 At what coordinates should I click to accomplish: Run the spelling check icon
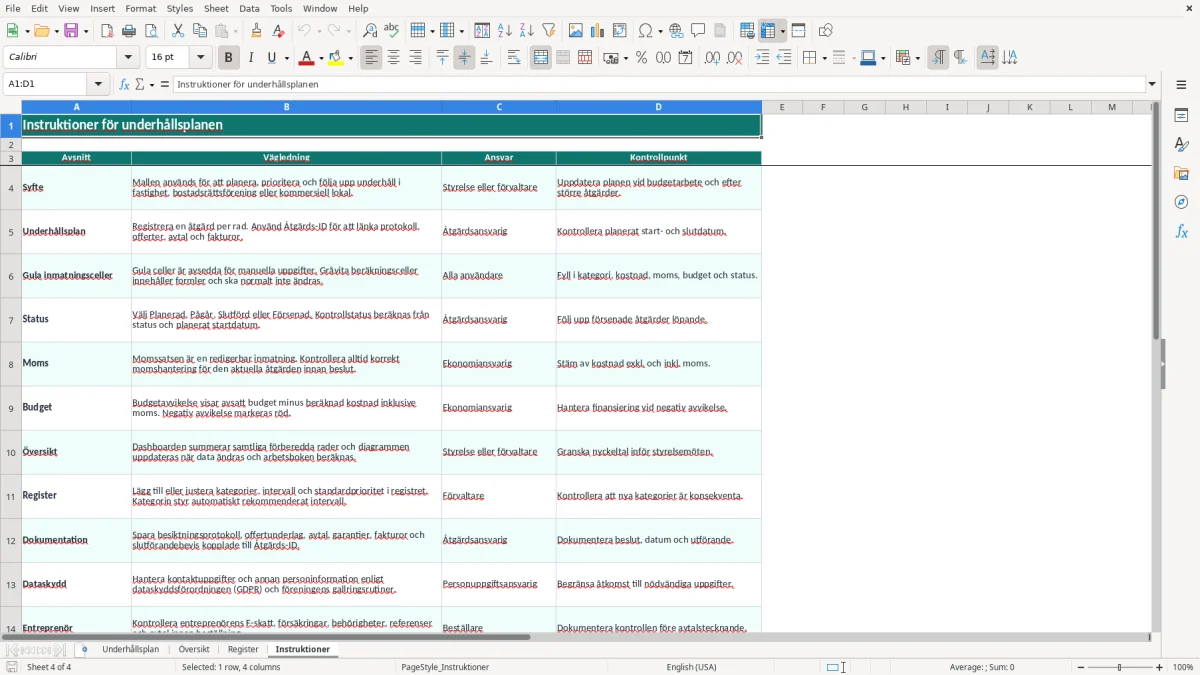[392, 31]
